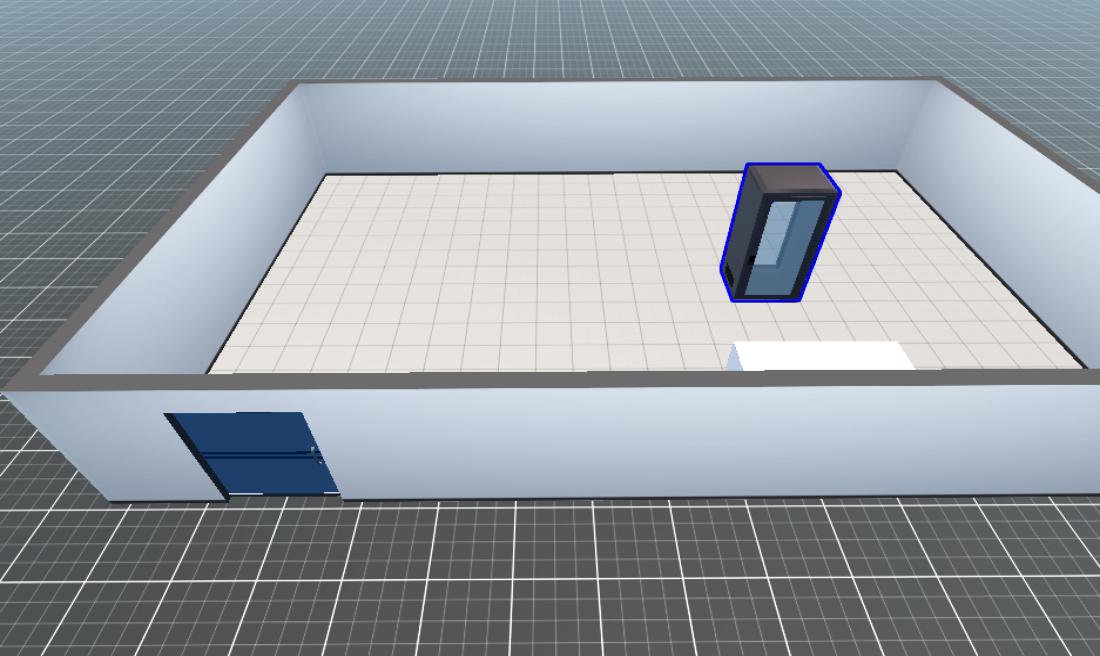The image size is (1100, 656).
Task: Click the front wall exterior right of the door
Action: pyautogui.click(x=700, y=440)
